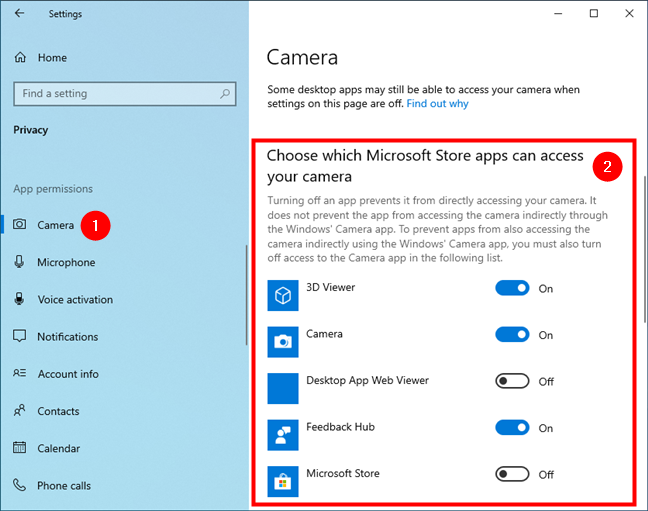Open the Calendar privacy page
This screenshot has width=648, height=511.
click(x=59, y=448)
